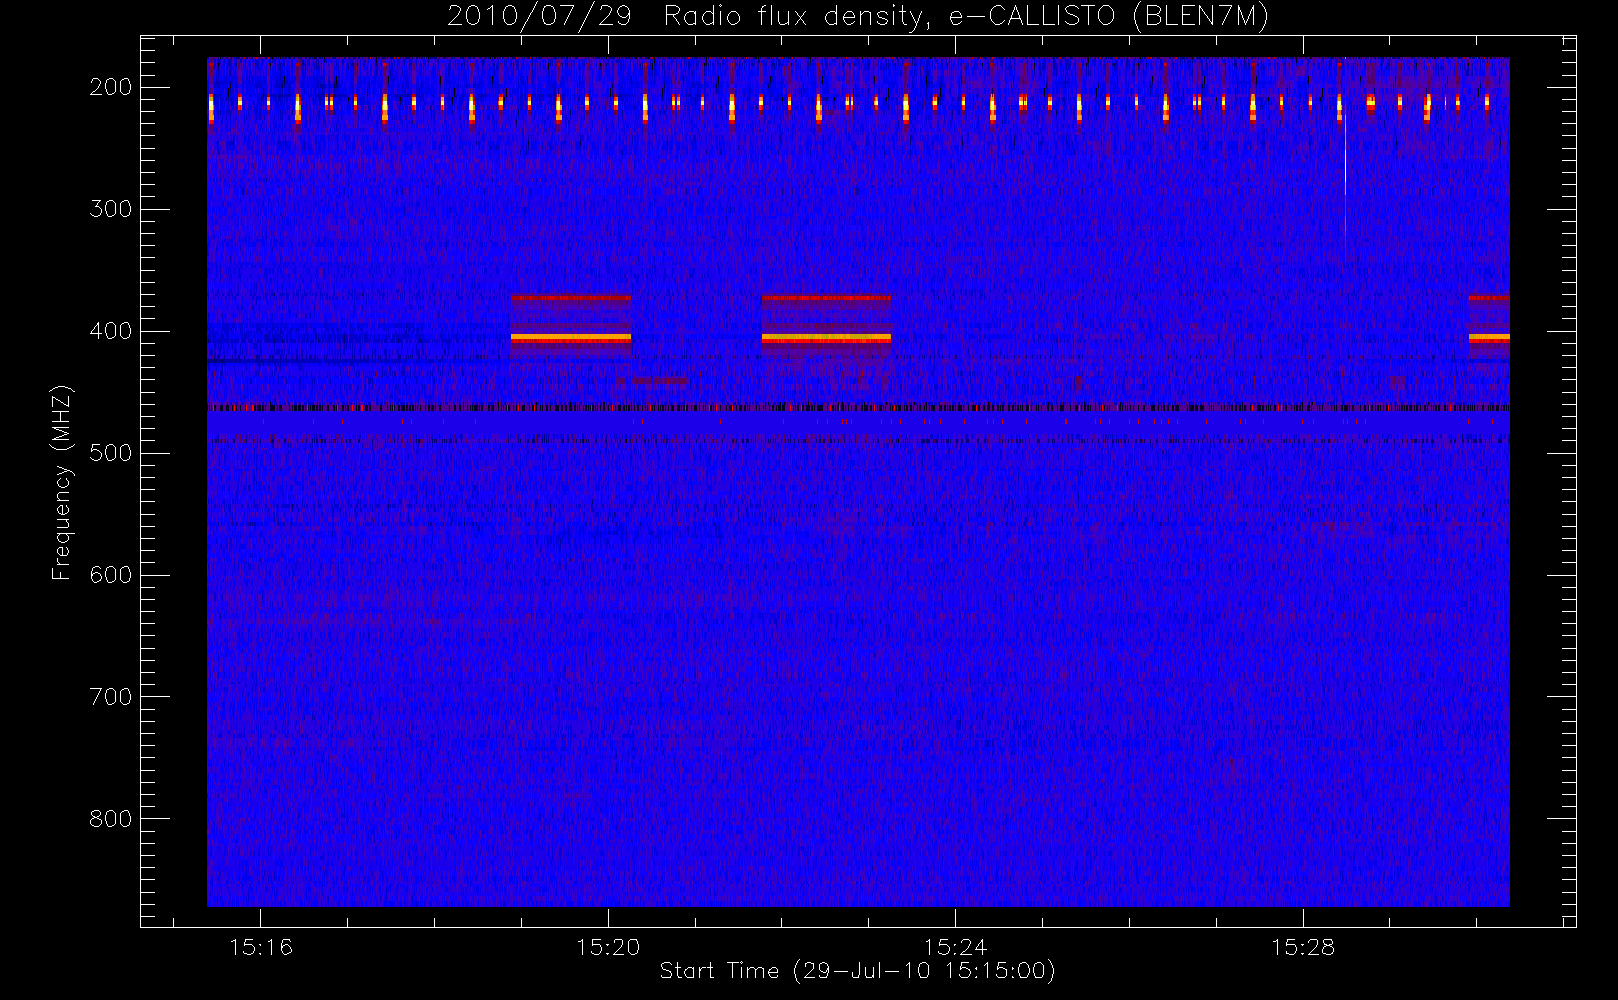The width and height of the screenshot is (1618, 1000).
Task: Click the 'Frequency (MHZ)' axis label
Action: click(x=62, y=482)
